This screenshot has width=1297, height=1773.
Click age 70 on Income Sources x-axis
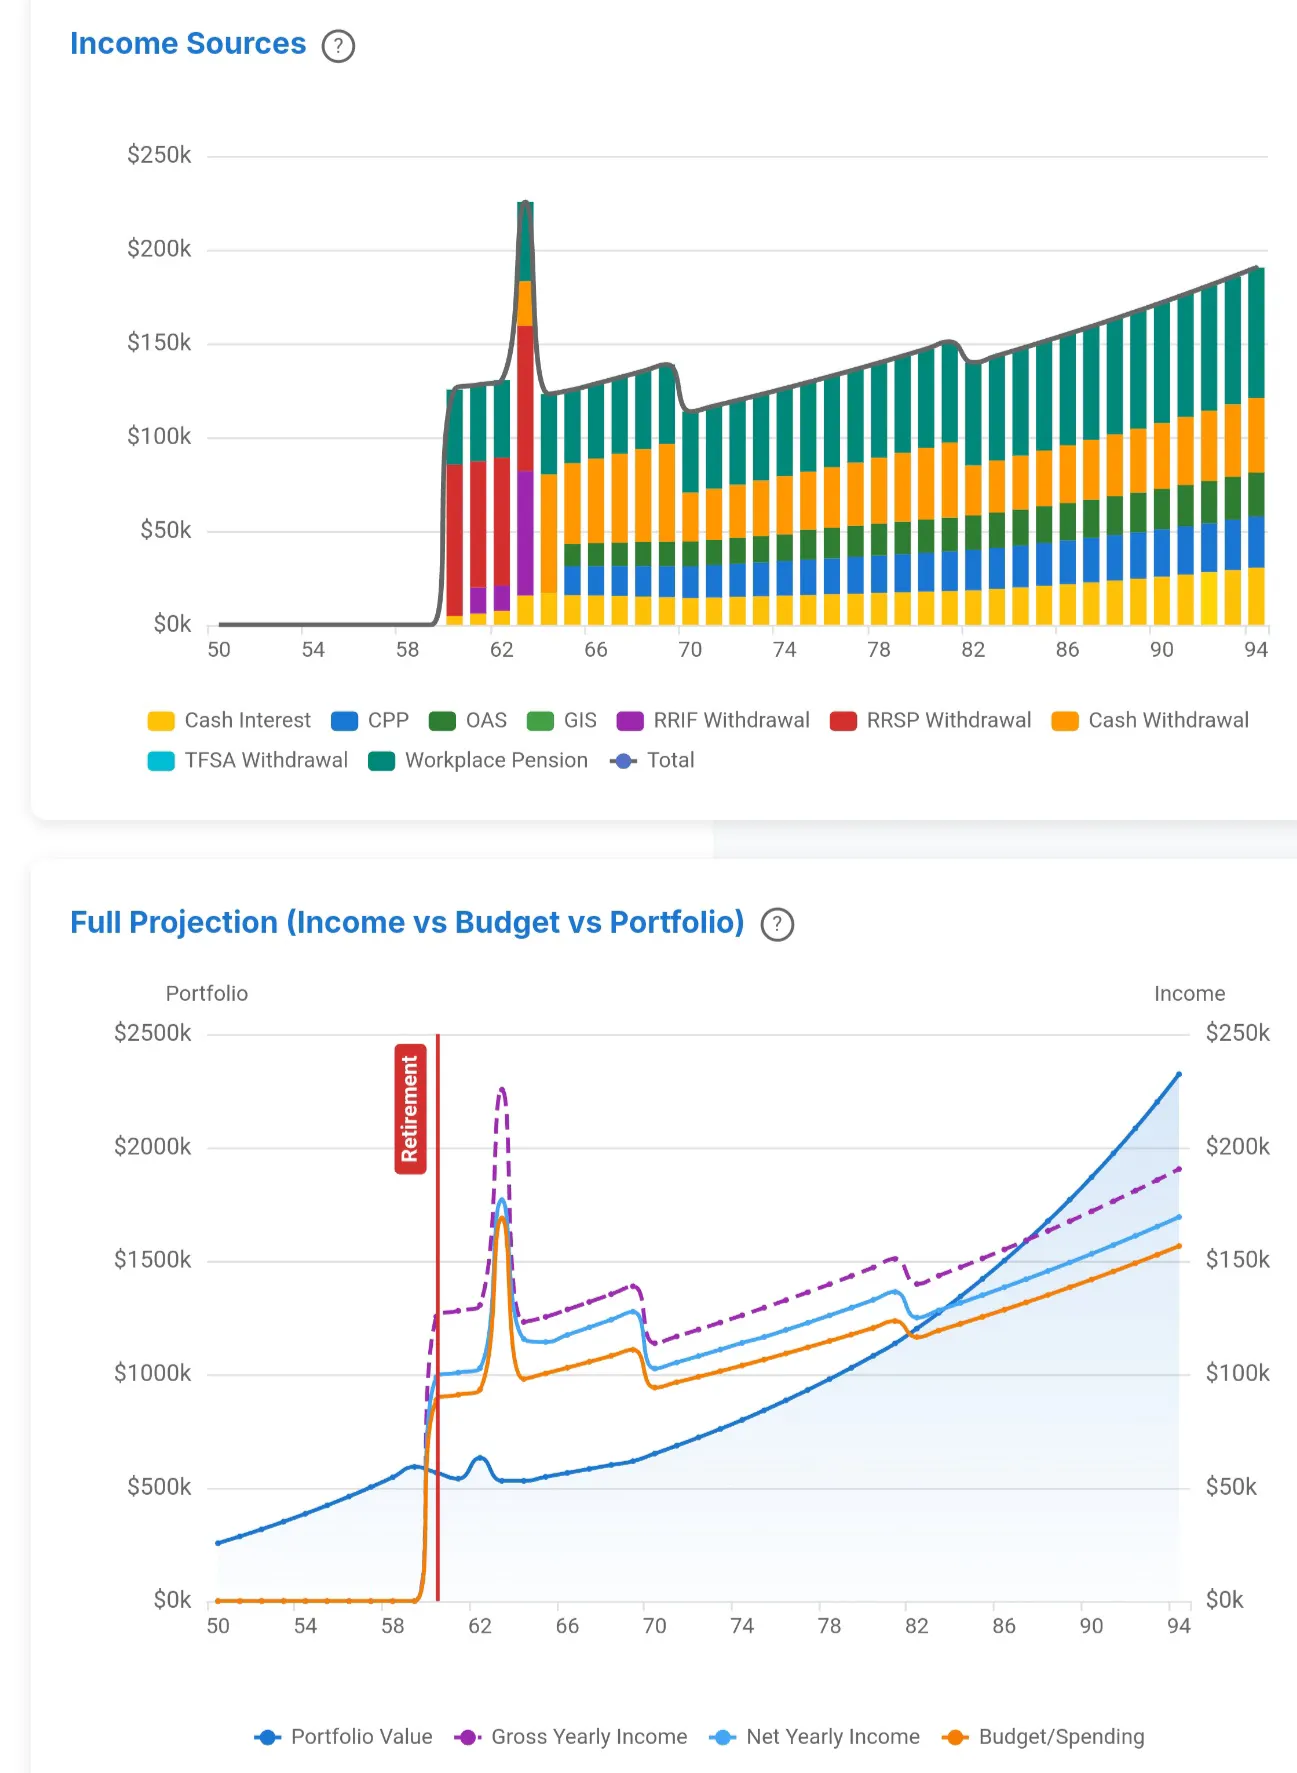pyautogui.click(x=690, y=650)
